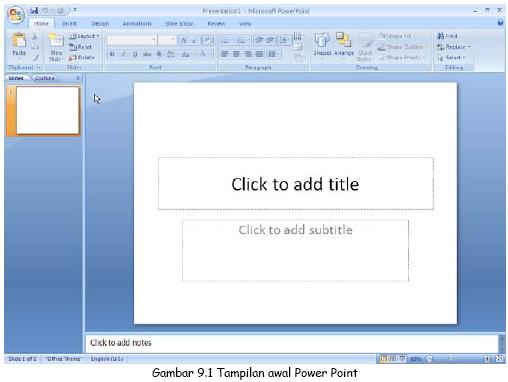Open the Office Button menu
The height and width of the screenshot is (382, 508).
coord(16,15)
